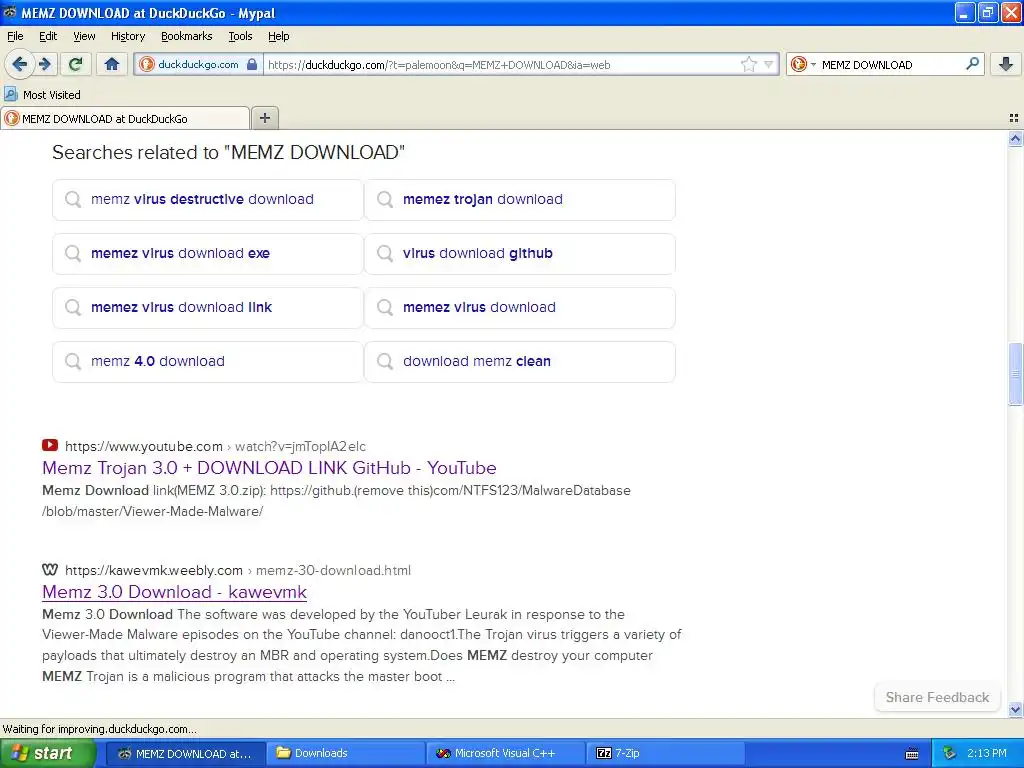The height and width of the screenshot is (768, 1024).
Task: Click the 2:13 PM clock
Action: (987, 753)
